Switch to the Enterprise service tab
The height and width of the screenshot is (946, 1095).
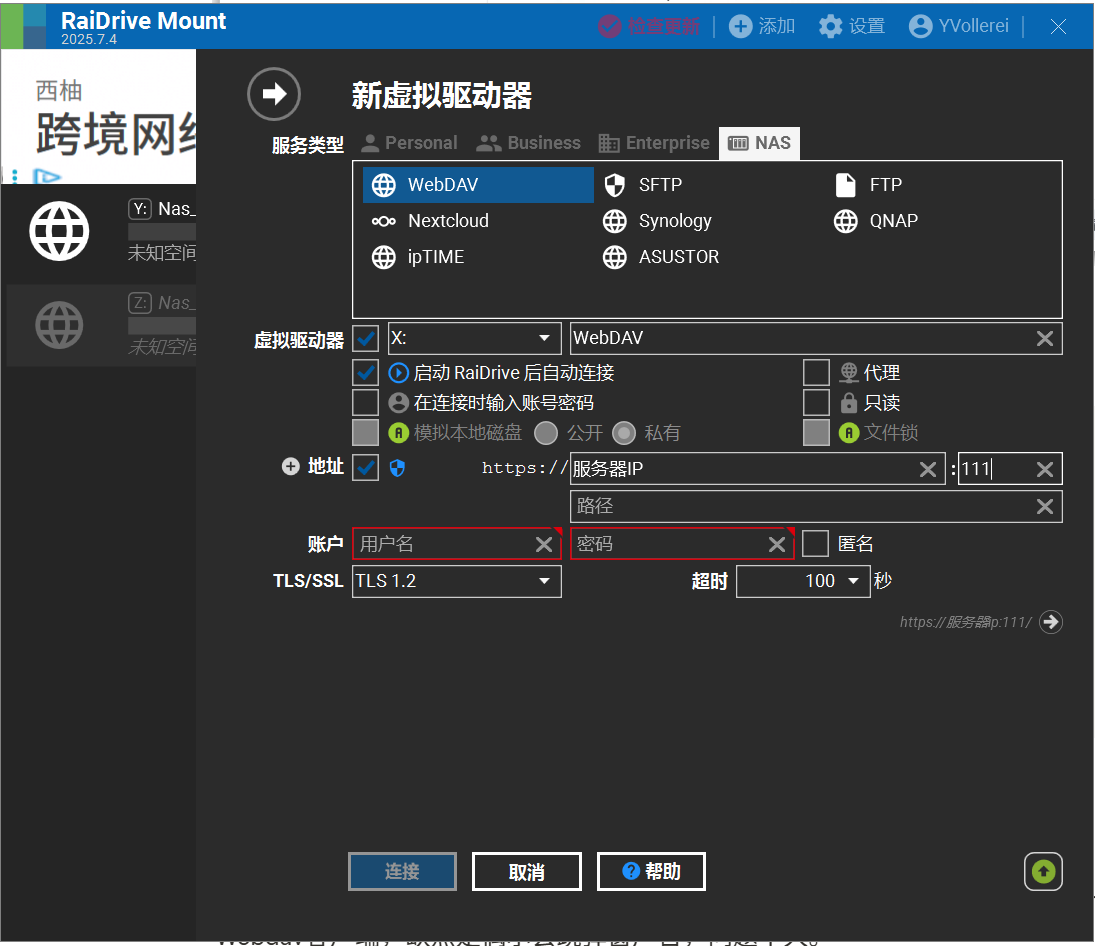pyautogui.click(x=654, y=143)
